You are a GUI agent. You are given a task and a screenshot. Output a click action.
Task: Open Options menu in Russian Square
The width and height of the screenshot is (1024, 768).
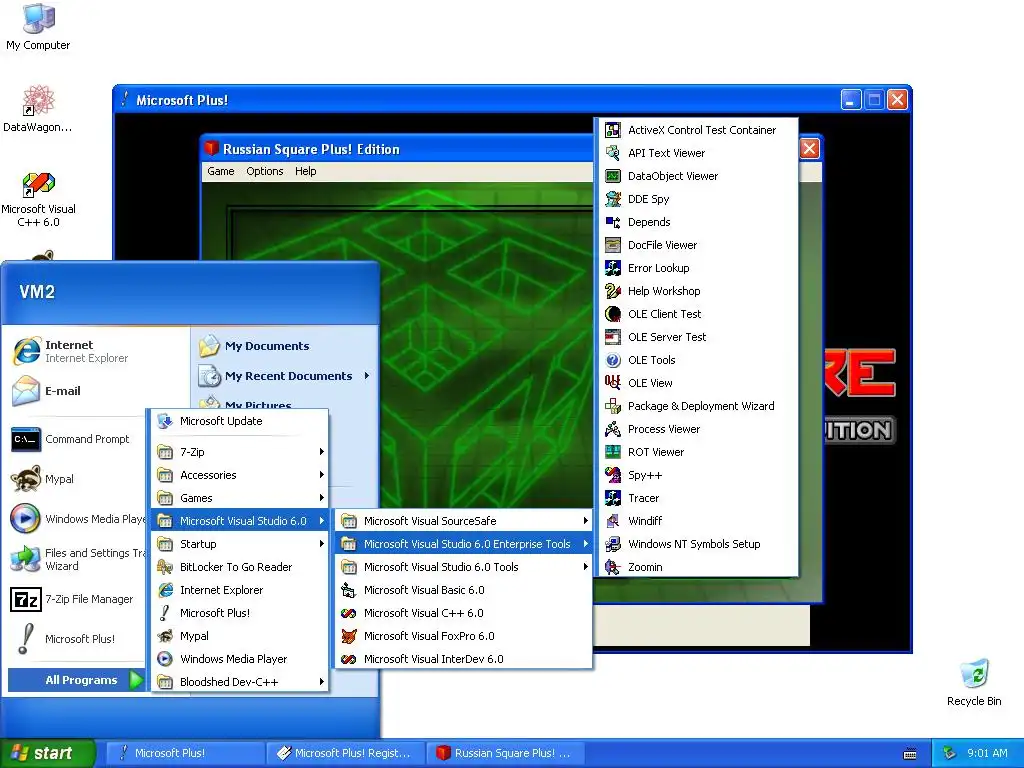tap(264, 171)
